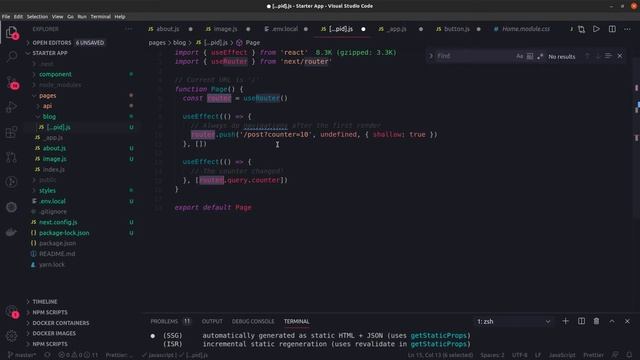Open the about.js editor tab
The width and height of the screenshot is (640, 360).
tap(168, 29)
